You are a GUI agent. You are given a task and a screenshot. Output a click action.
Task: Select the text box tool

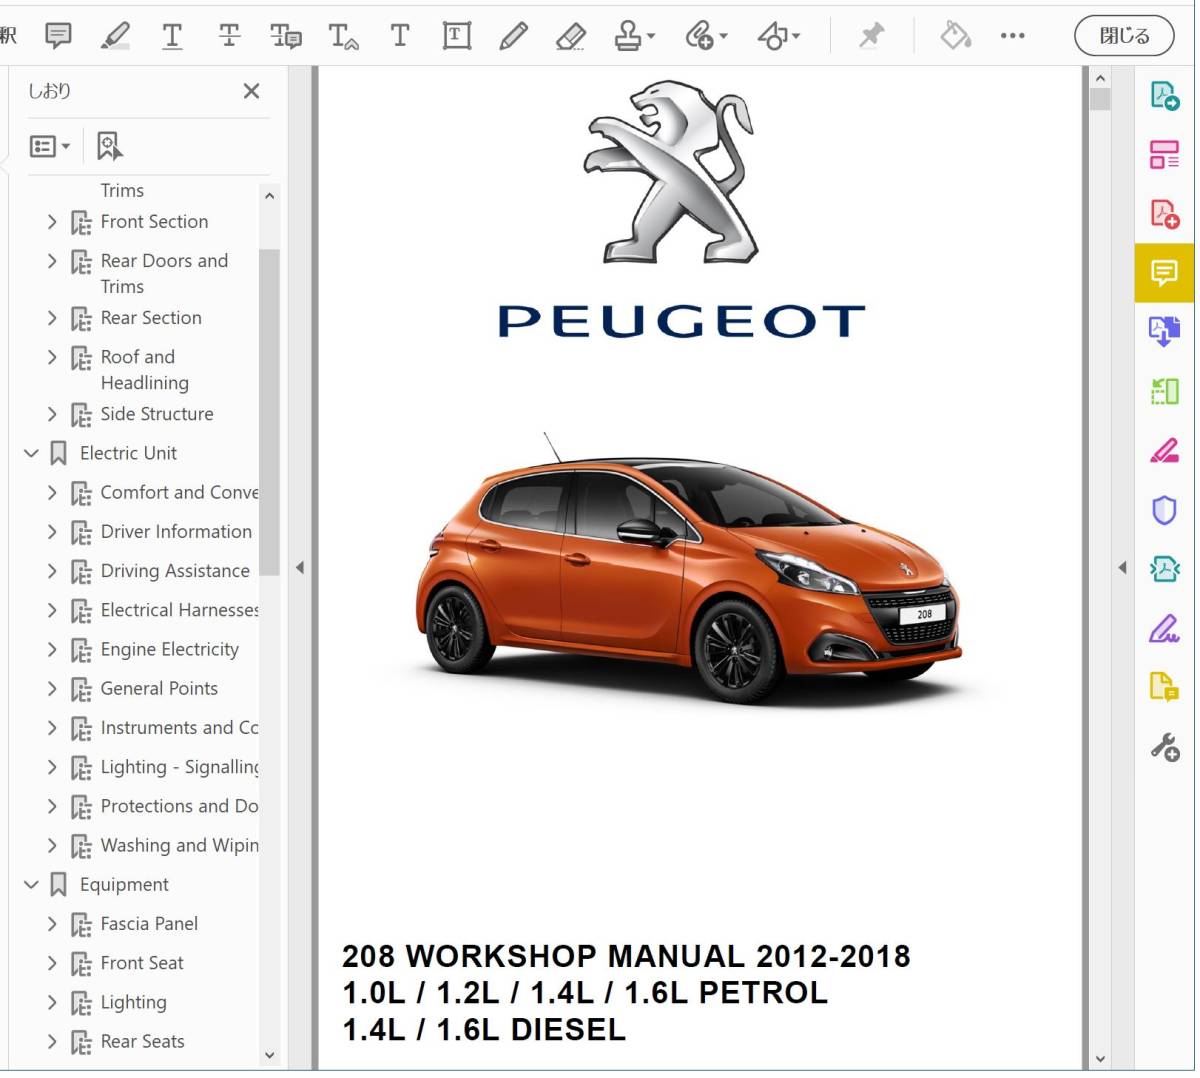pyautogui.click(x=457, y=36)
